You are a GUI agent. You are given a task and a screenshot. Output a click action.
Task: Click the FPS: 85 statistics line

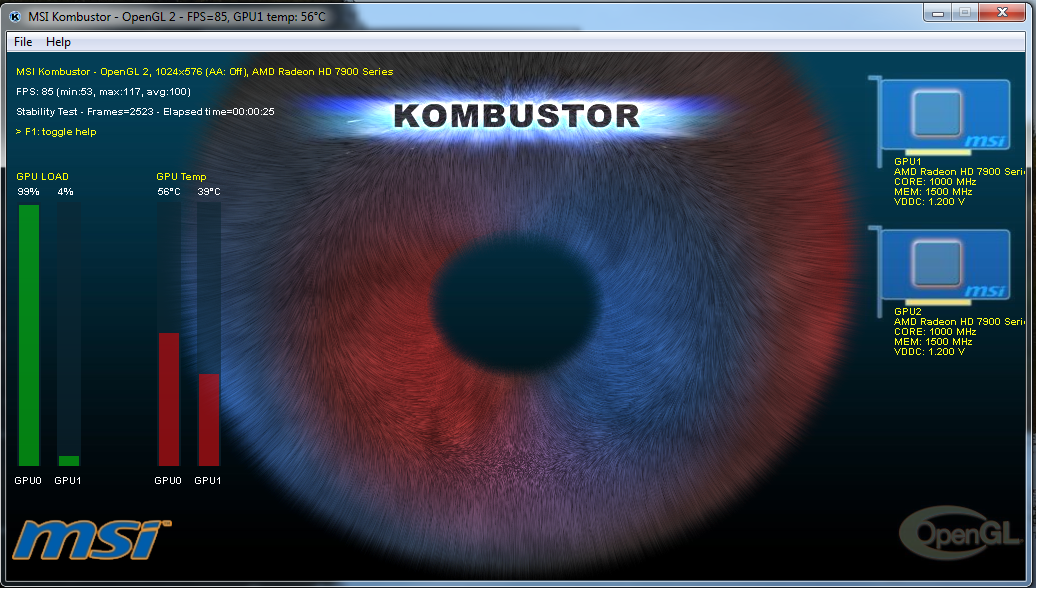point(104,92)
